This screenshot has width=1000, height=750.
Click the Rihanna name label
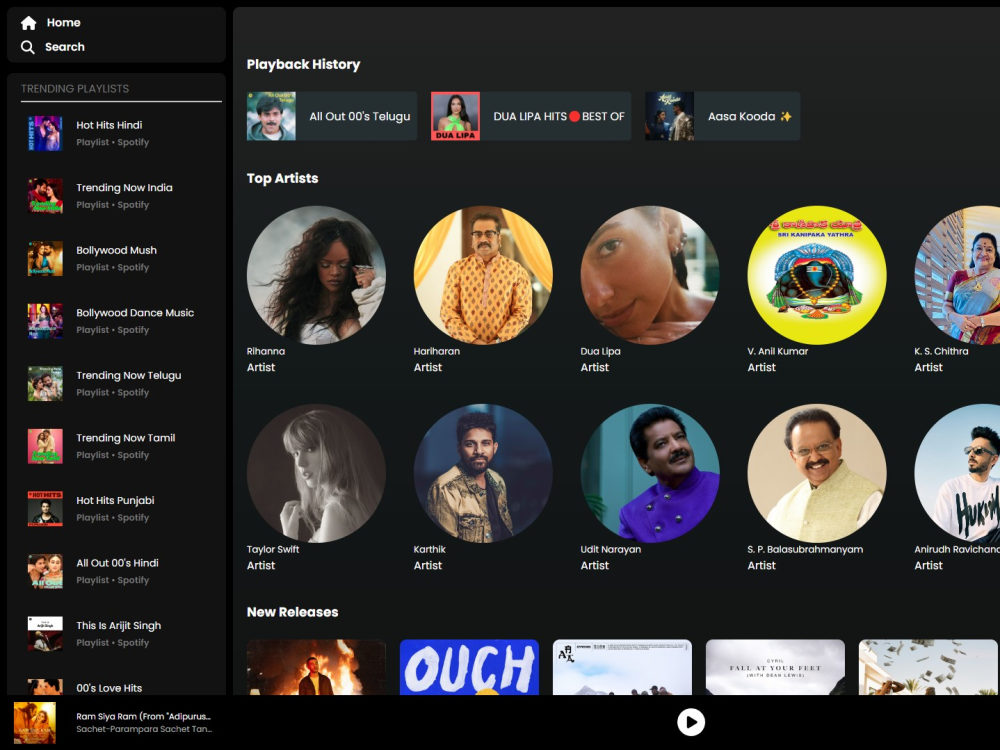coord(266,351)
